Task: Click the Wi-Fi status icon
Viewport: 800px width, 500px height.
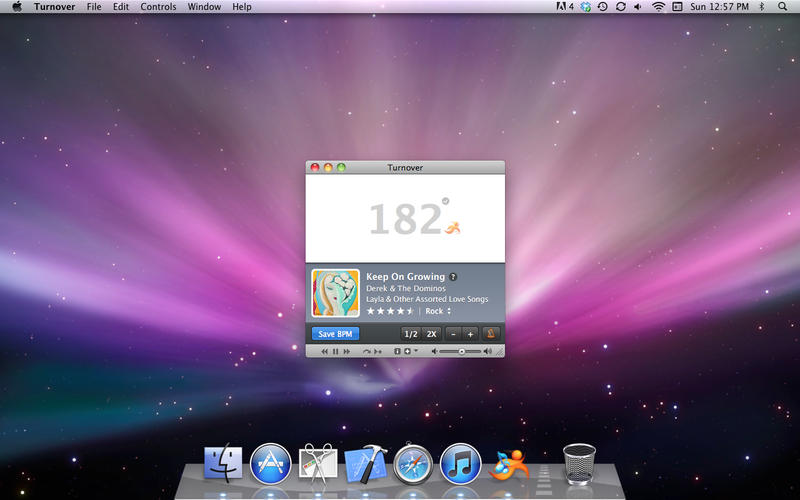Action: 658,7
